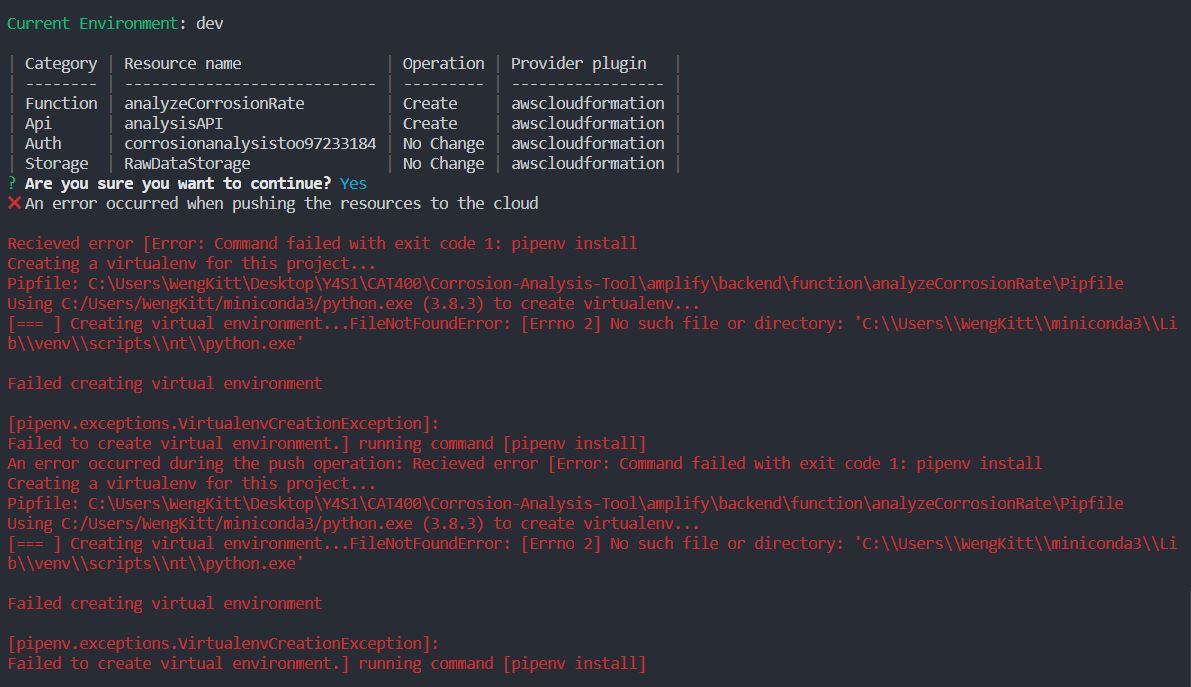Click the "corrosionanalysistoo97233184" resource name

pos(250,143)
